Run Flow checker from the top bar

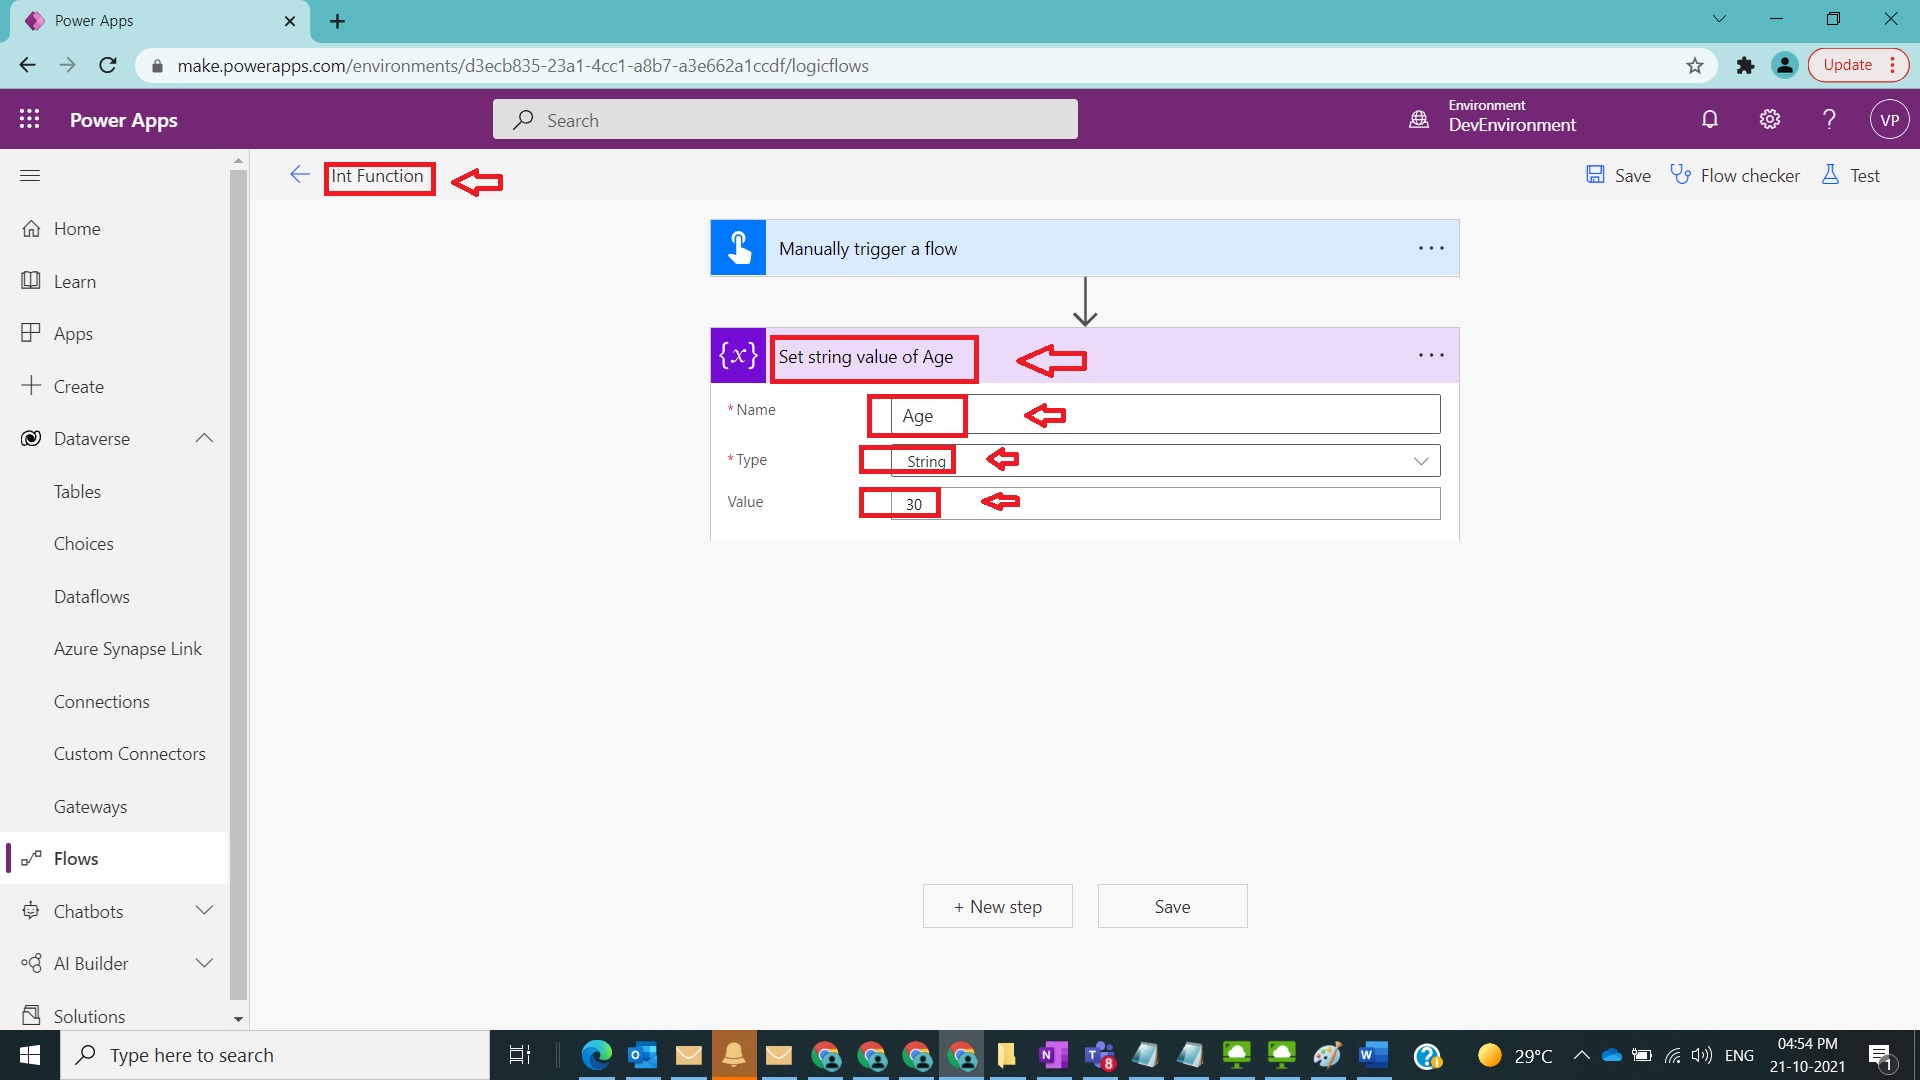coord(1736,174)
